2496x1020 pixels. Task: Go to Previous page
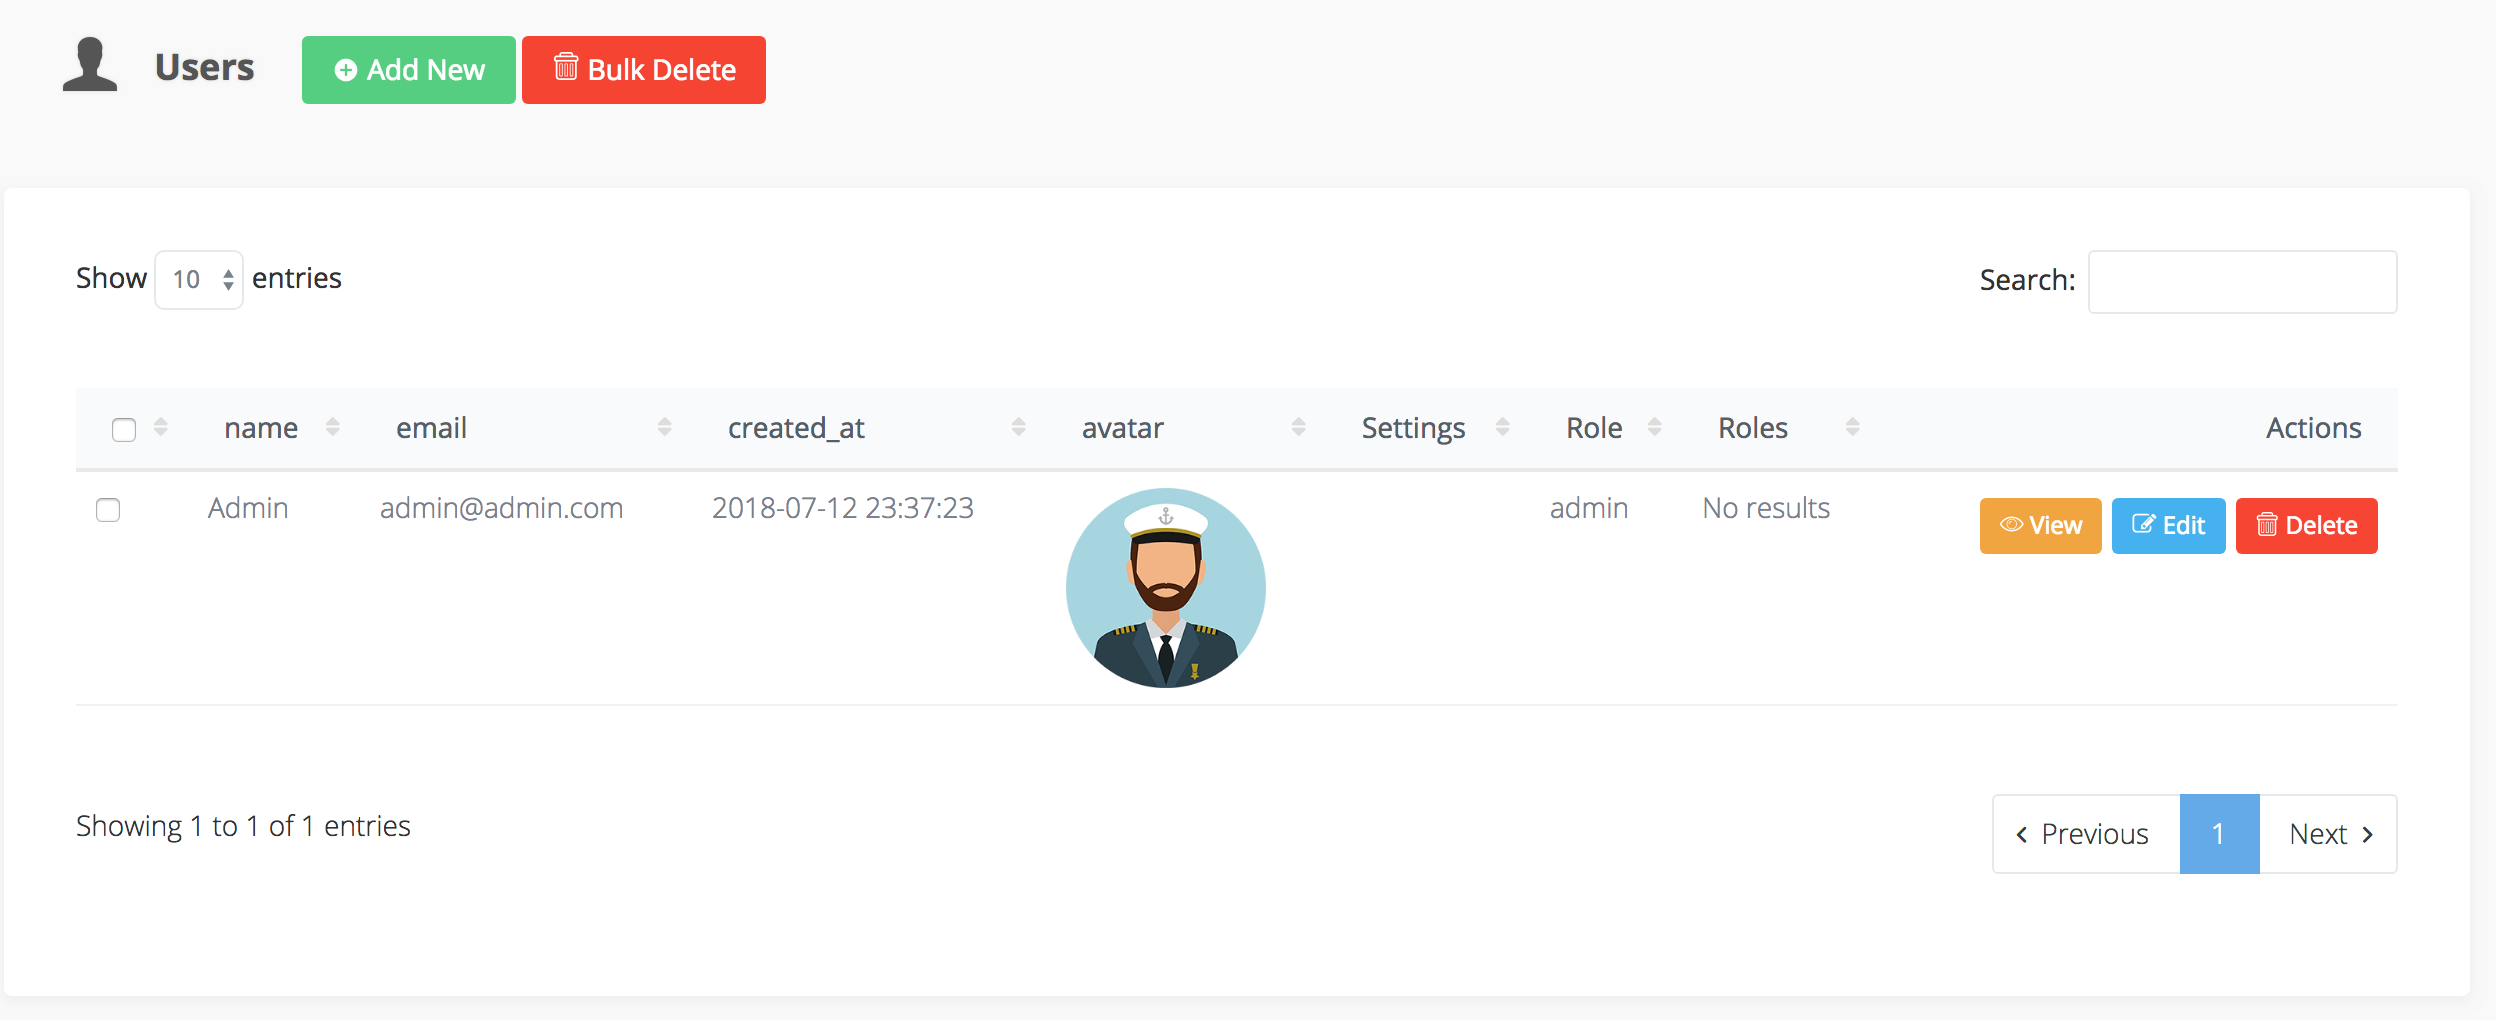2086,834
